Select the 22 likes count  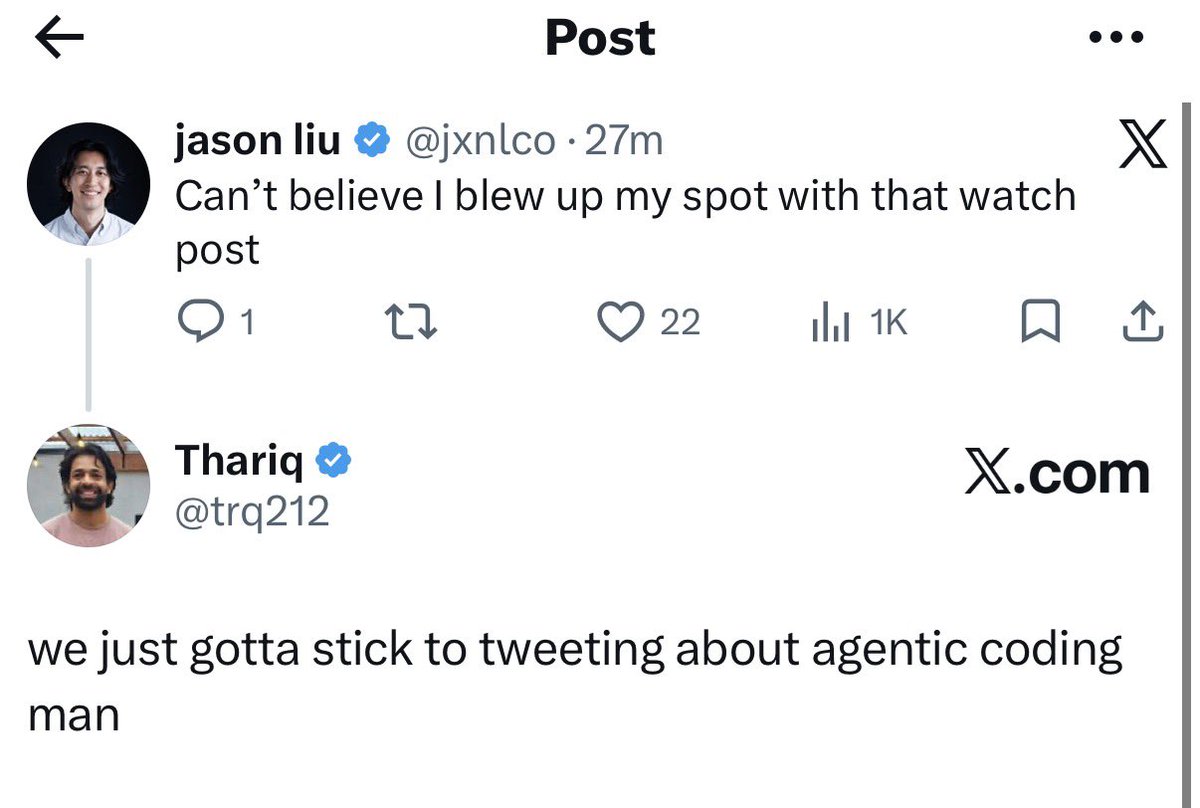click(679, 322)
